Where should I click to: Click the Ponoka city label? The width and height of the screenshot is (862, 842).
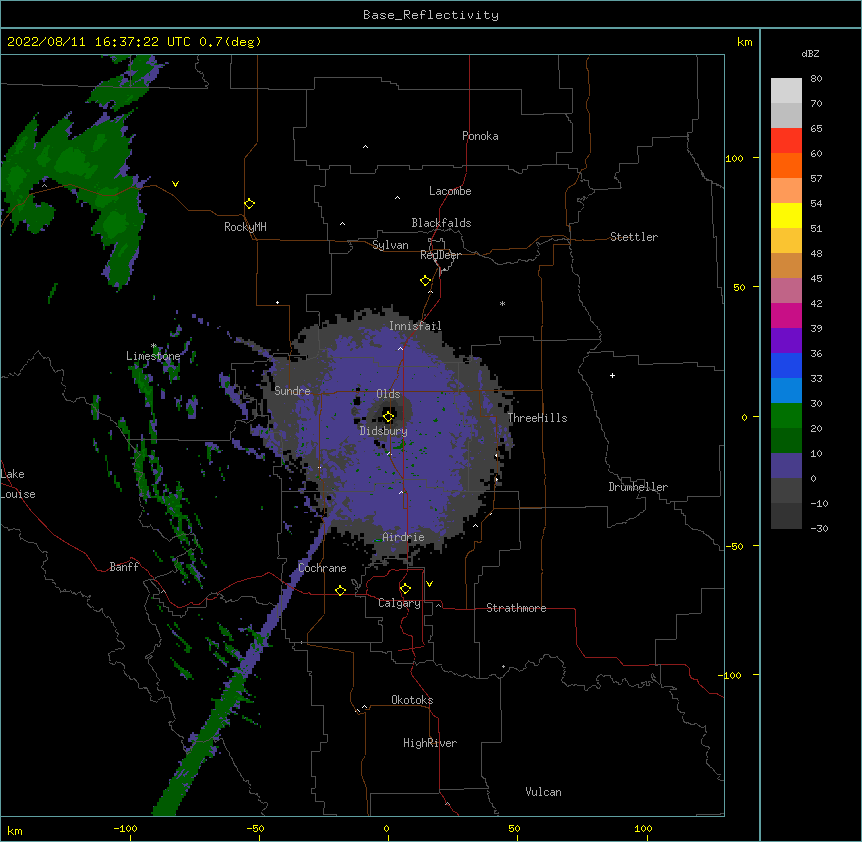pos(480,136)
